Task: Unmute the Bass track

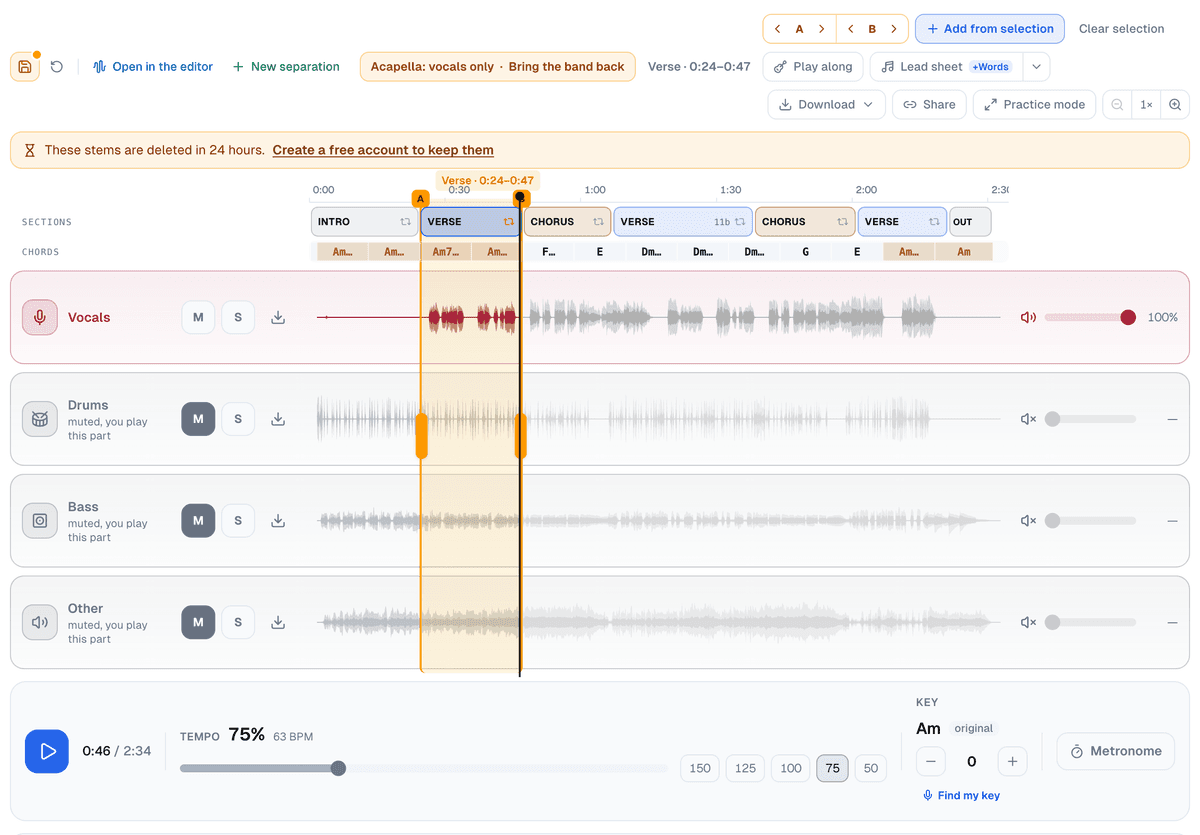Action: (x=198, y=521)
